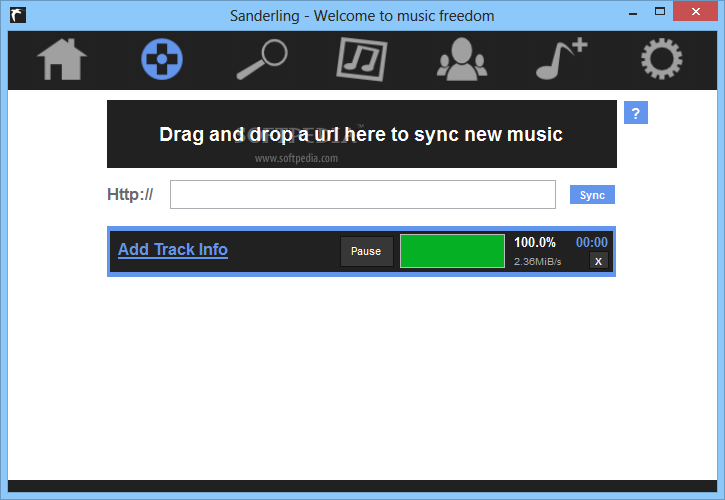Close the Sanderling window
725x500 pixels.
pos(695,12)
